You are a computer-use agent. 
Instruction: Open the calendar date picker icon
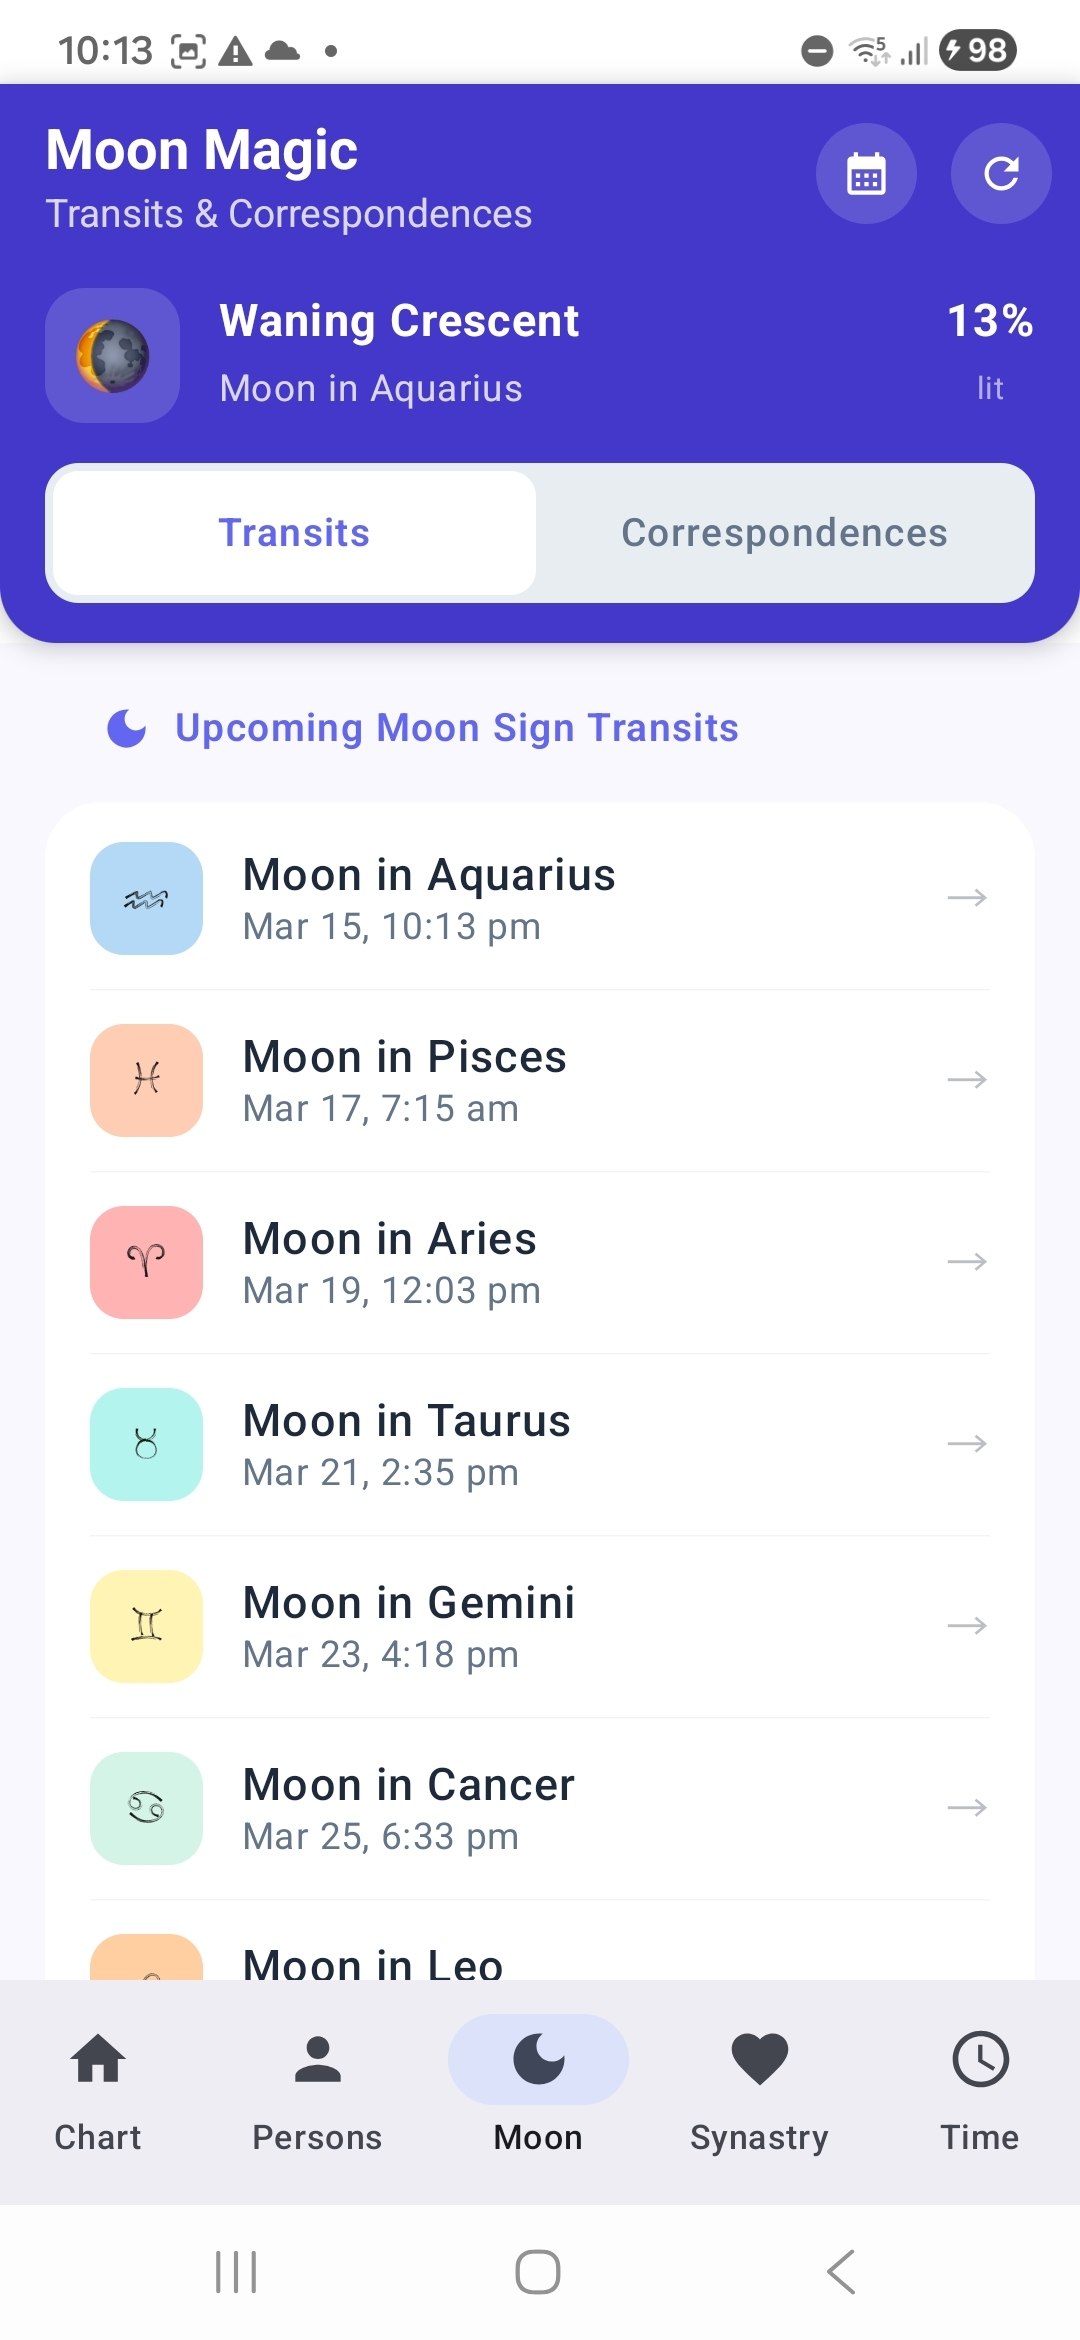[866, 174]
